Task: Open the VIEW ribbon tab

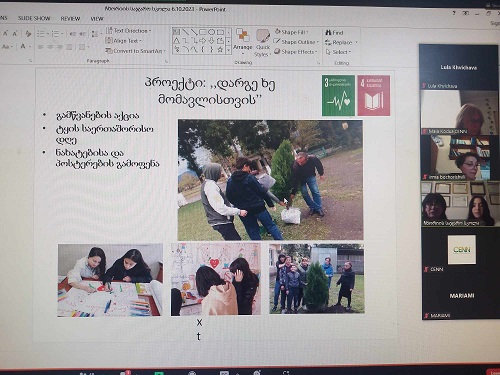Action: click(97, 19)
